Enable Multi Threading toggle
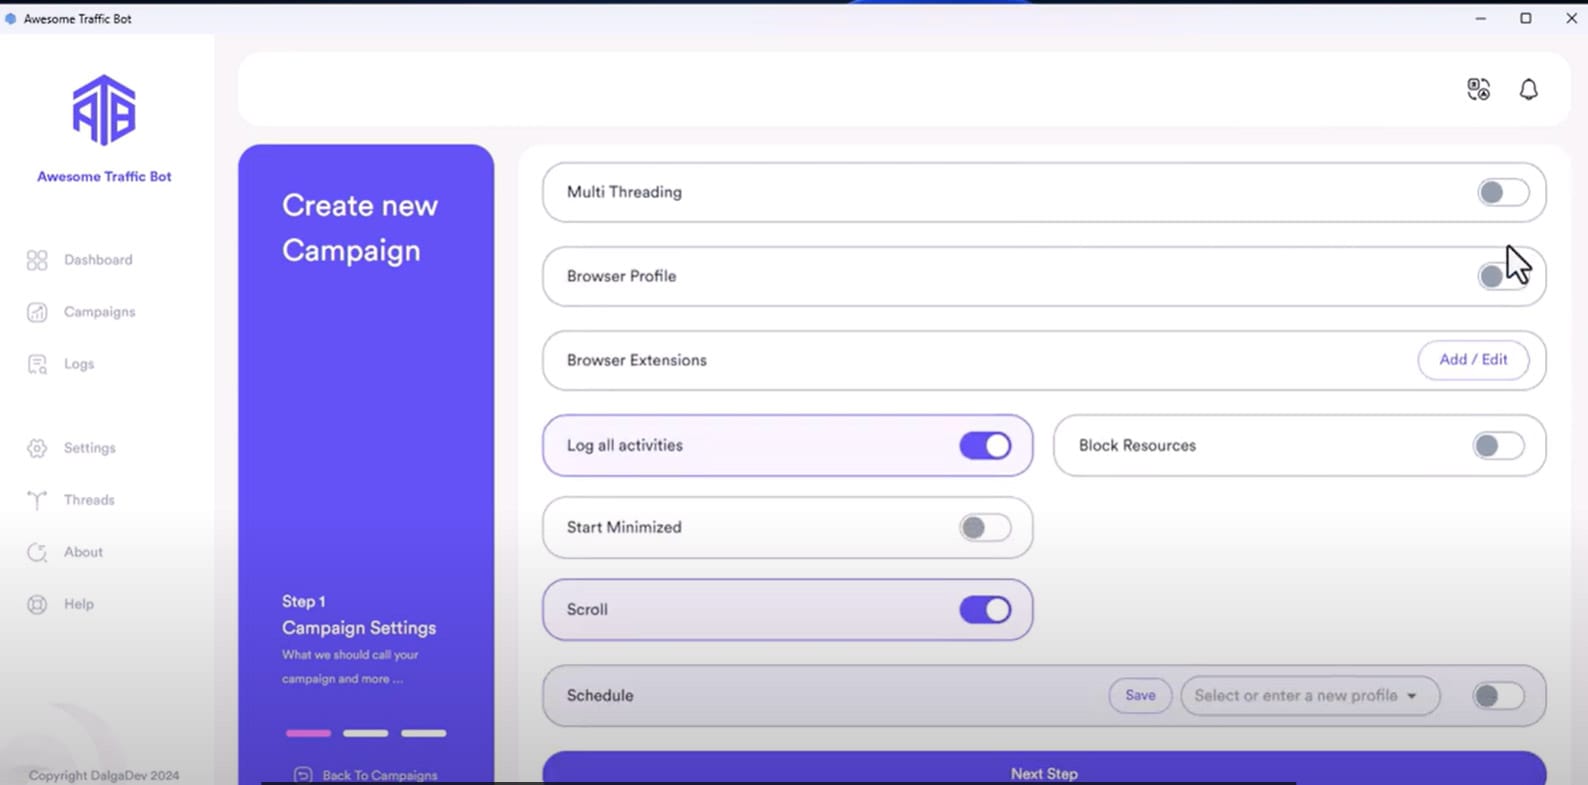This screenshot has height=785, width=1588. click(x=1503, y=192)
